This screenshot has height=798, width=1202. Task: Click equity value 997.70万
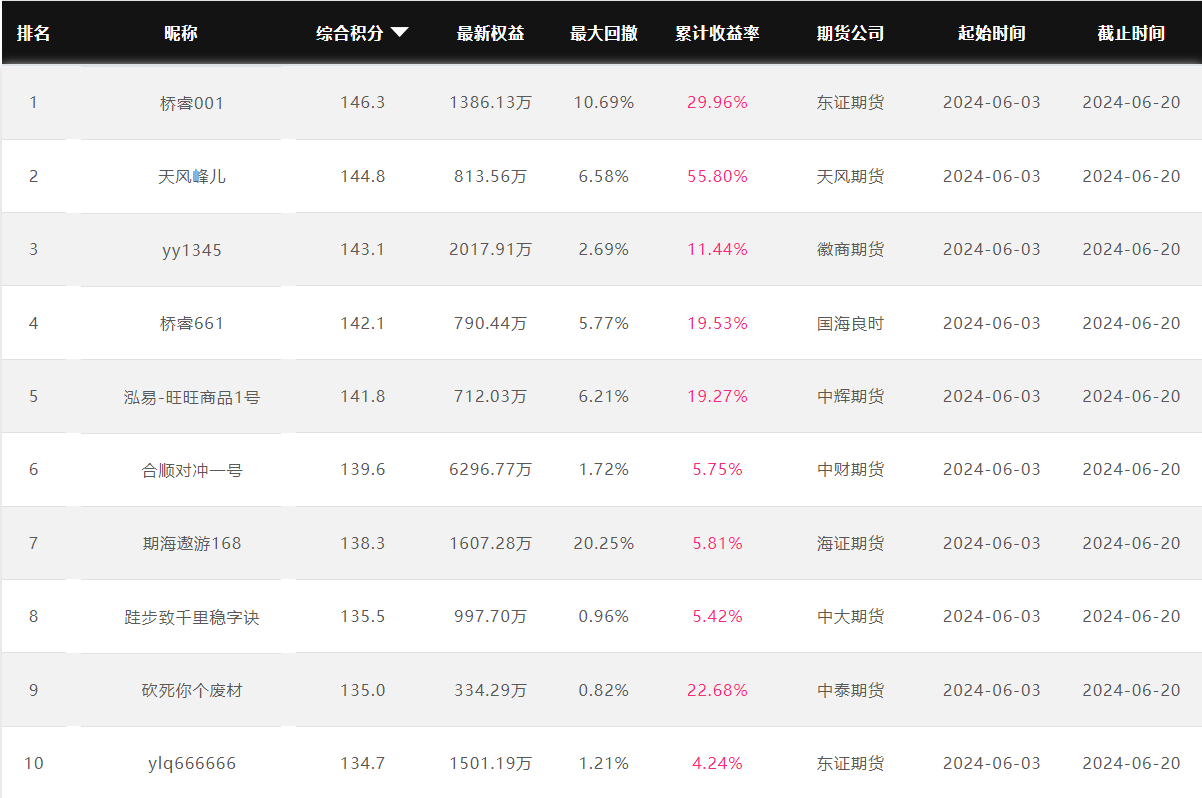(x=490, y=616)
